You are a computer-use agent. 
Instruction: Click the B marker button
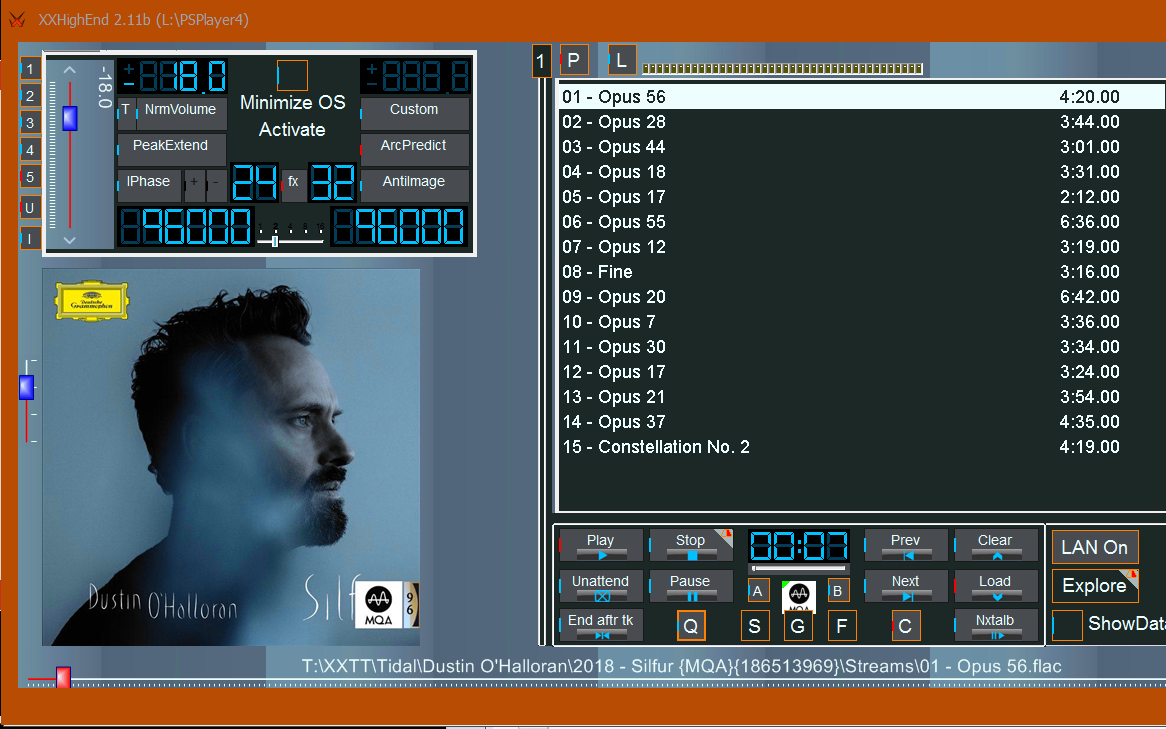pyautogui.click(x=838, y=591)
